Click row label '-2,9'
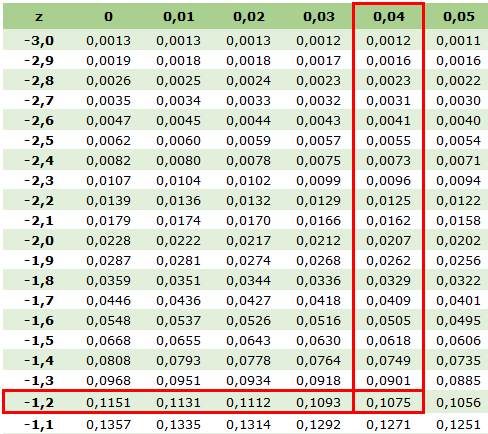This screenshot has width=488, height=434. [x=39, y=61]
